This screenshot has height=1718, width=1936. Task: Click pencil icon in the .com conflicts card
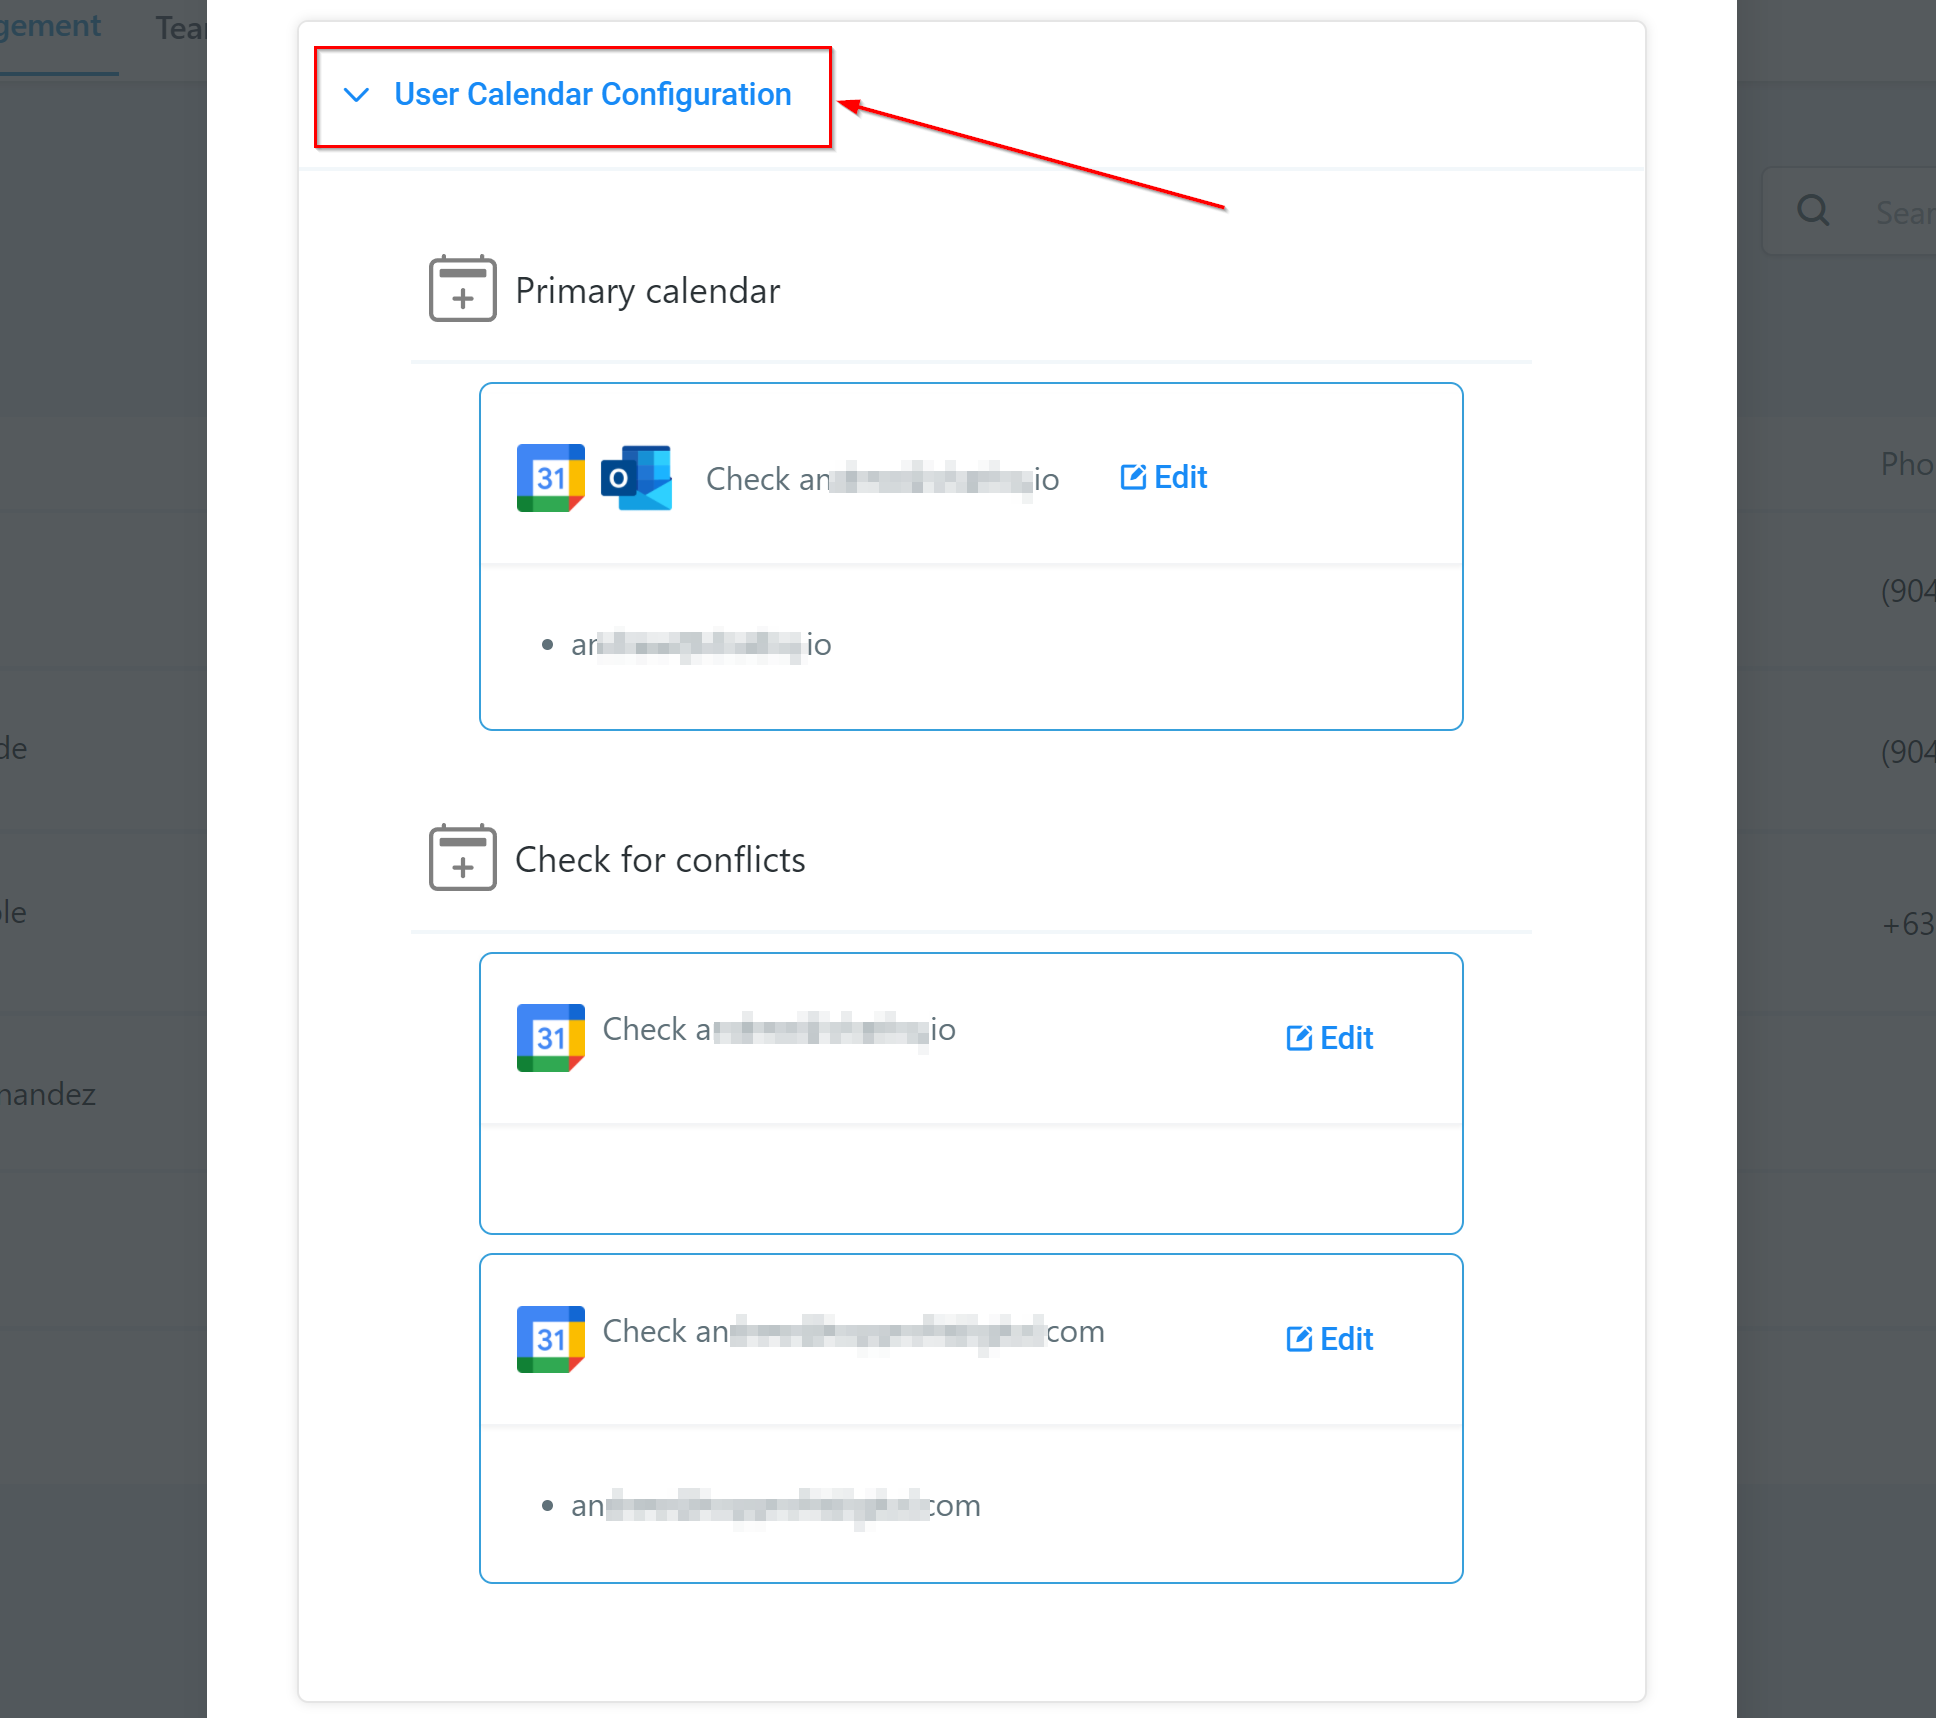(x=1299, y=1339)
